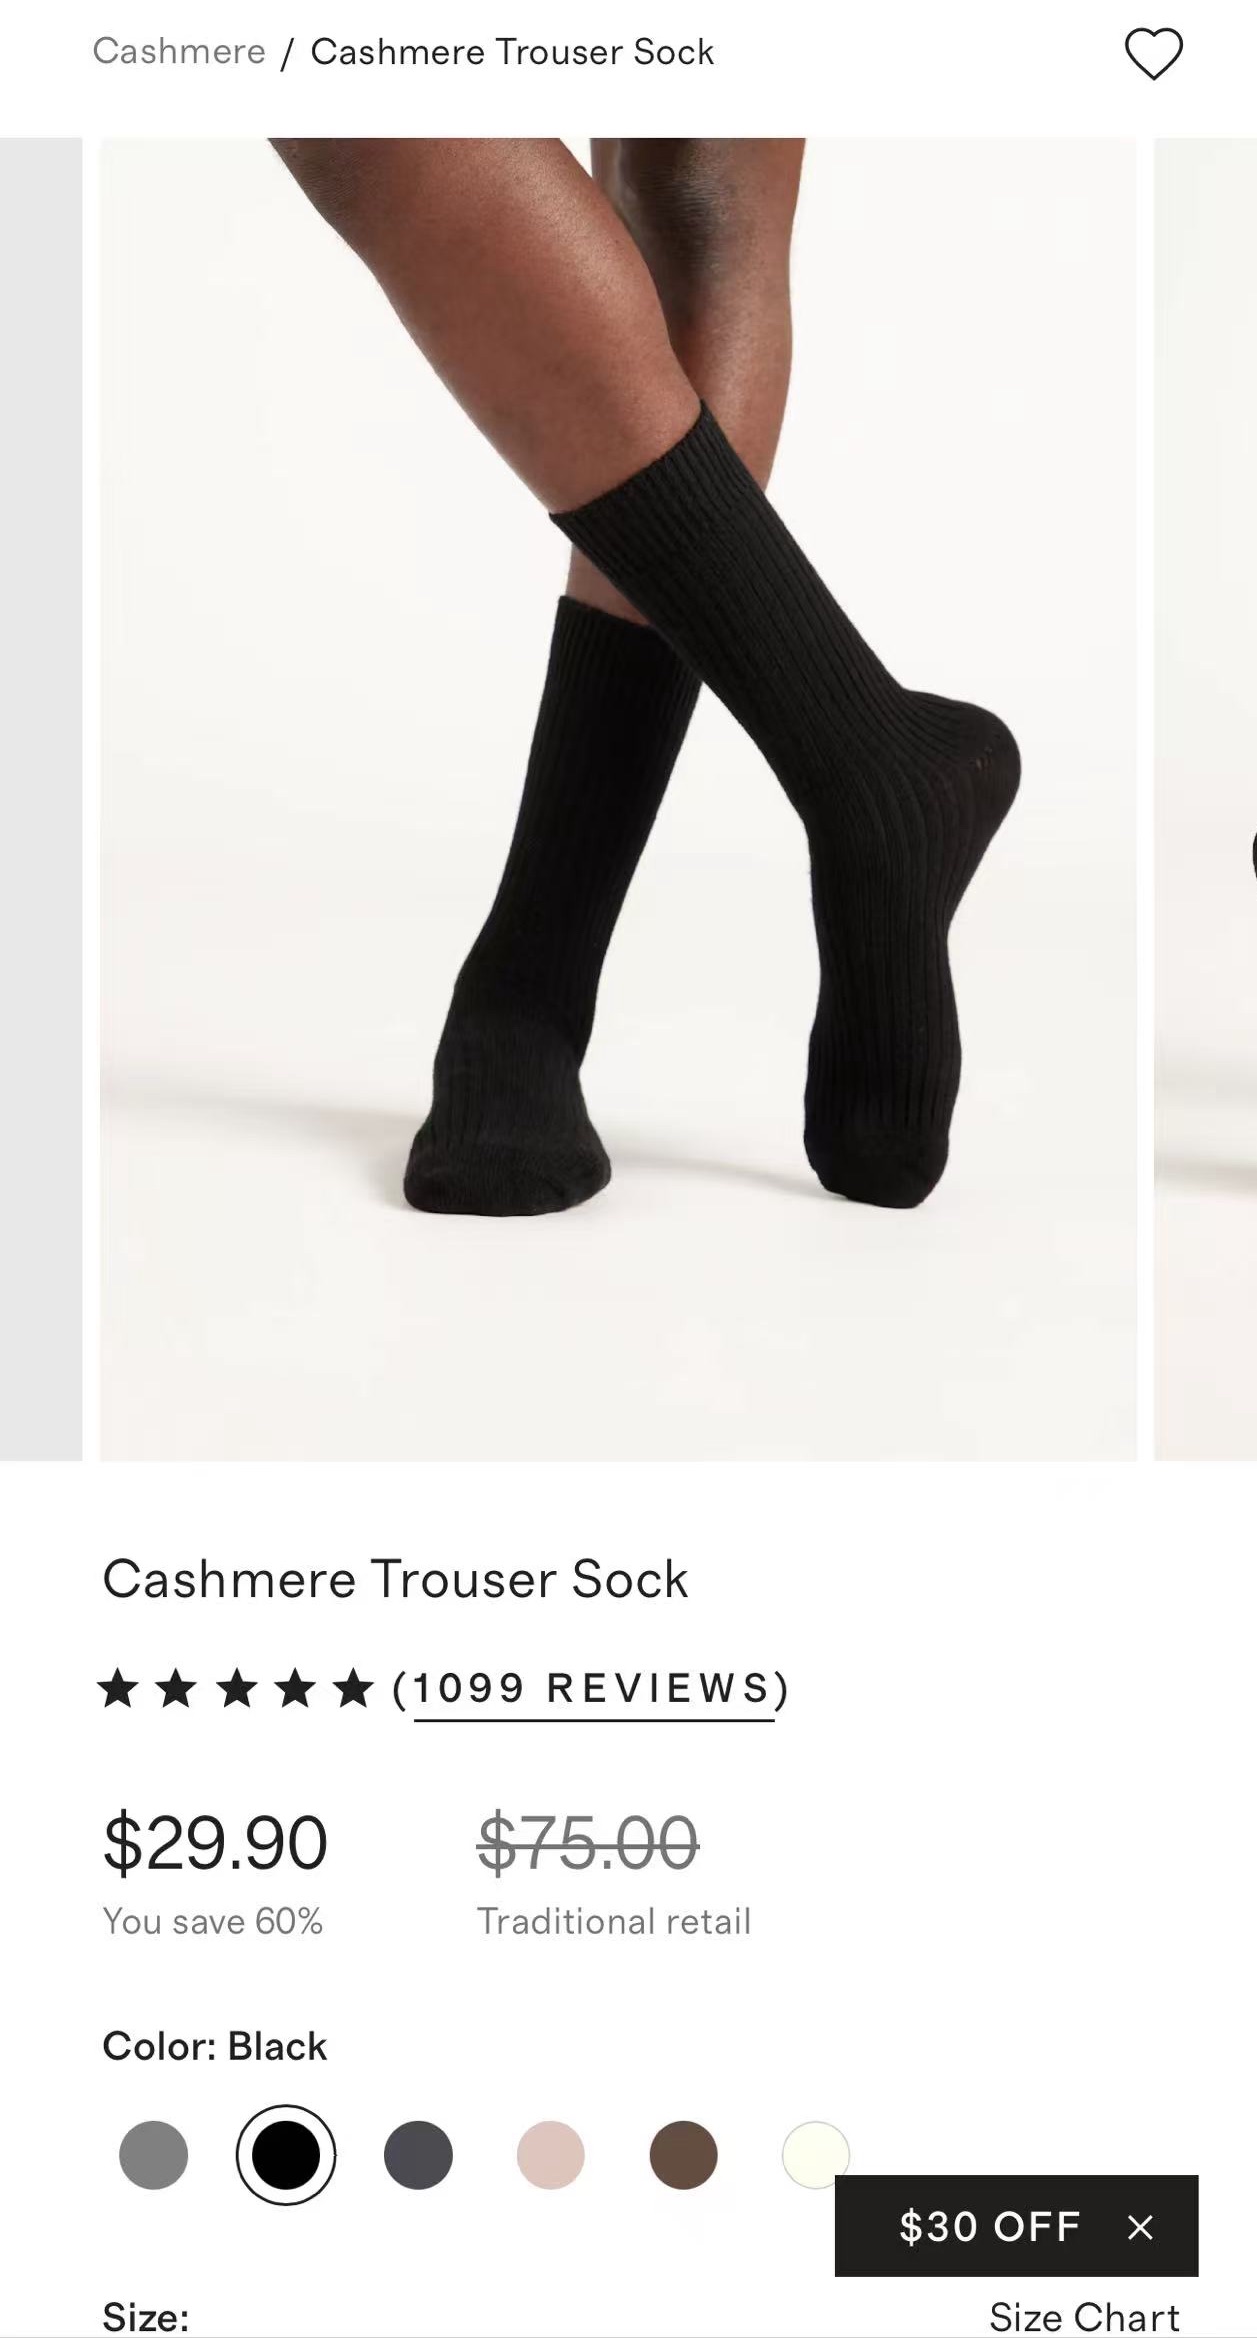
Task: Click the Cashmere Trouser Sock product title
Action: (x=395, y=1579)
